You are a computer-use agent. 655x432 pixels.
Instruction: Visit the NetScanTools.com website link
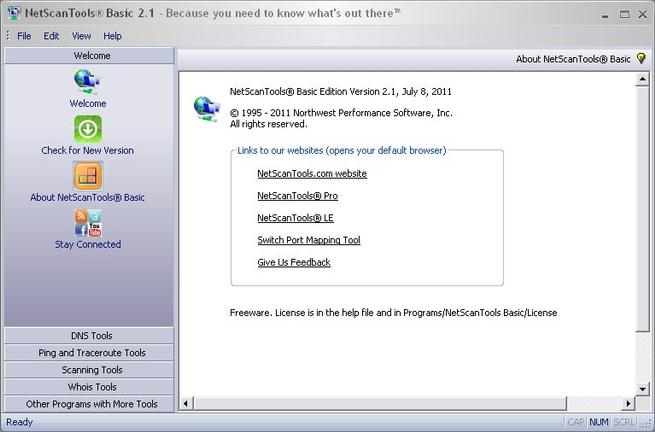tap(312, 174)
